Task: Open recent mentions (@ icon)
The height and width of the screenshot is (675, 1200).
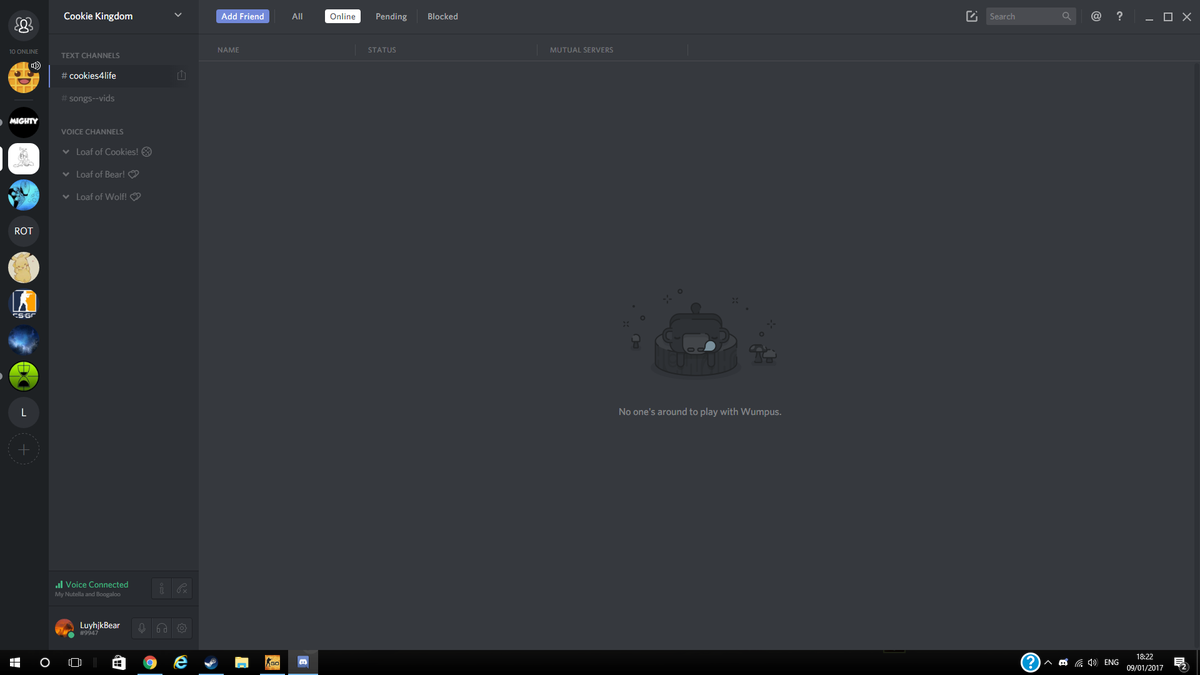Action: coord(1096,16)
